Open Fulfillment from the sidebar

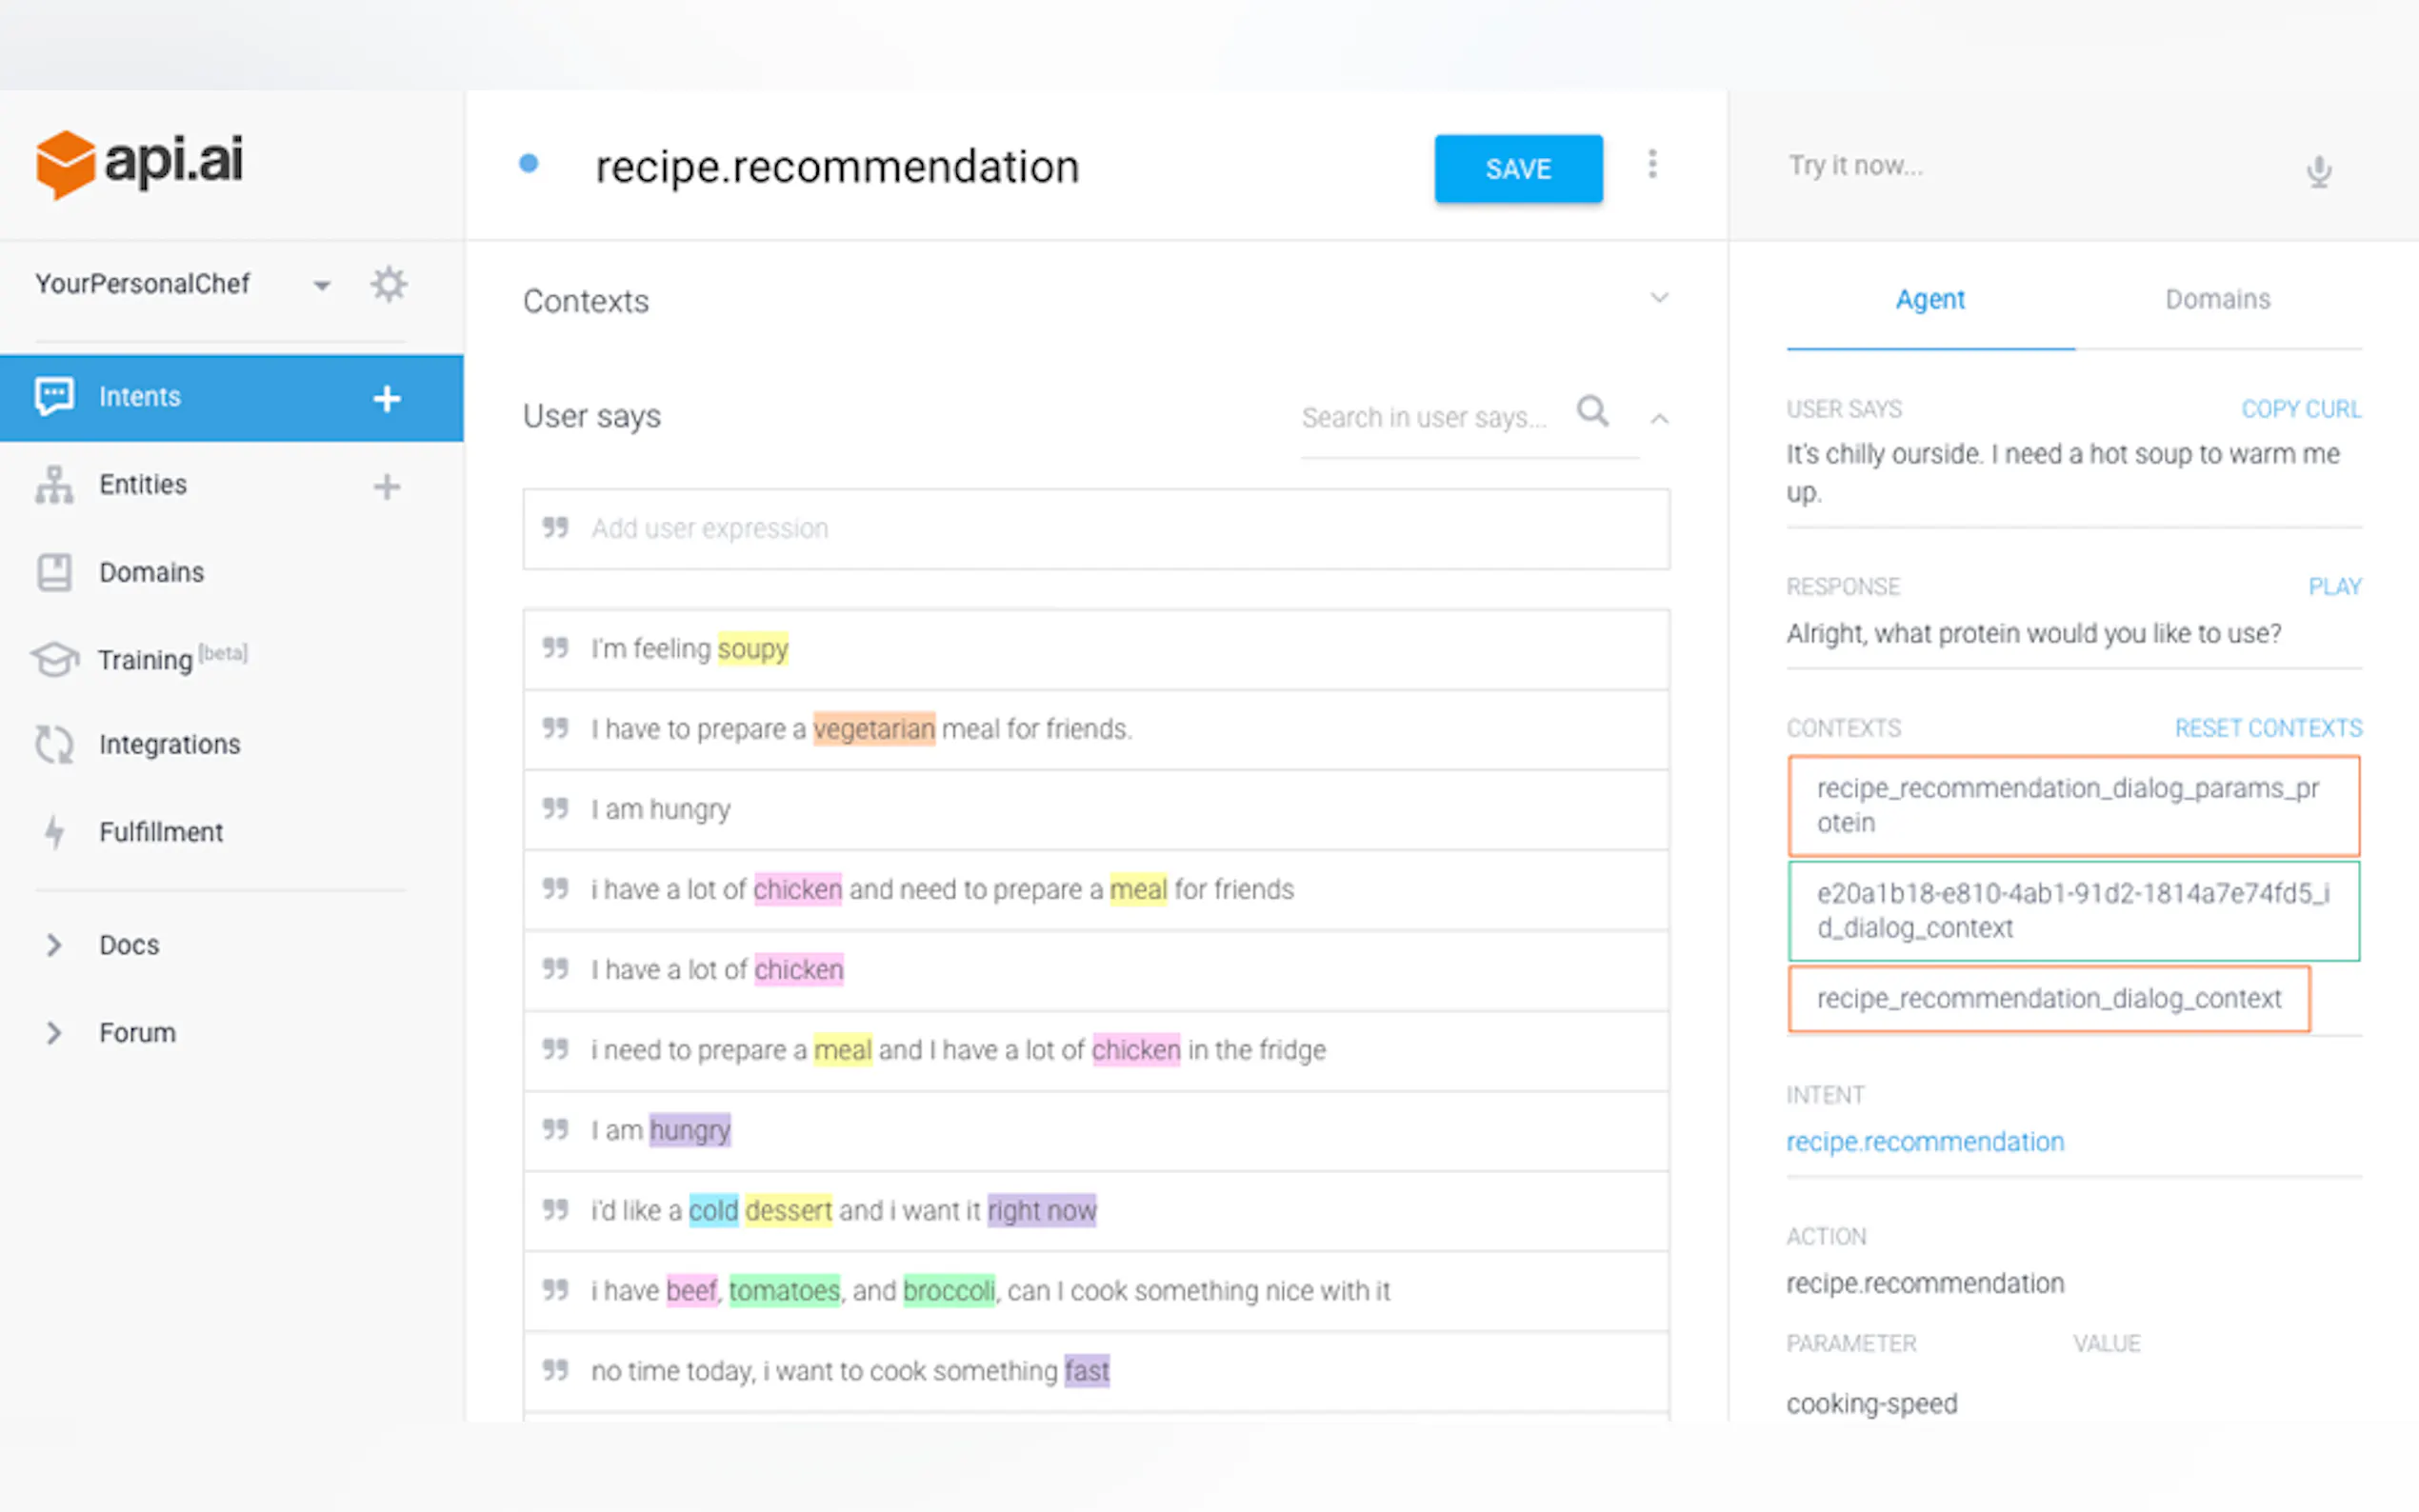click(160, 832)
